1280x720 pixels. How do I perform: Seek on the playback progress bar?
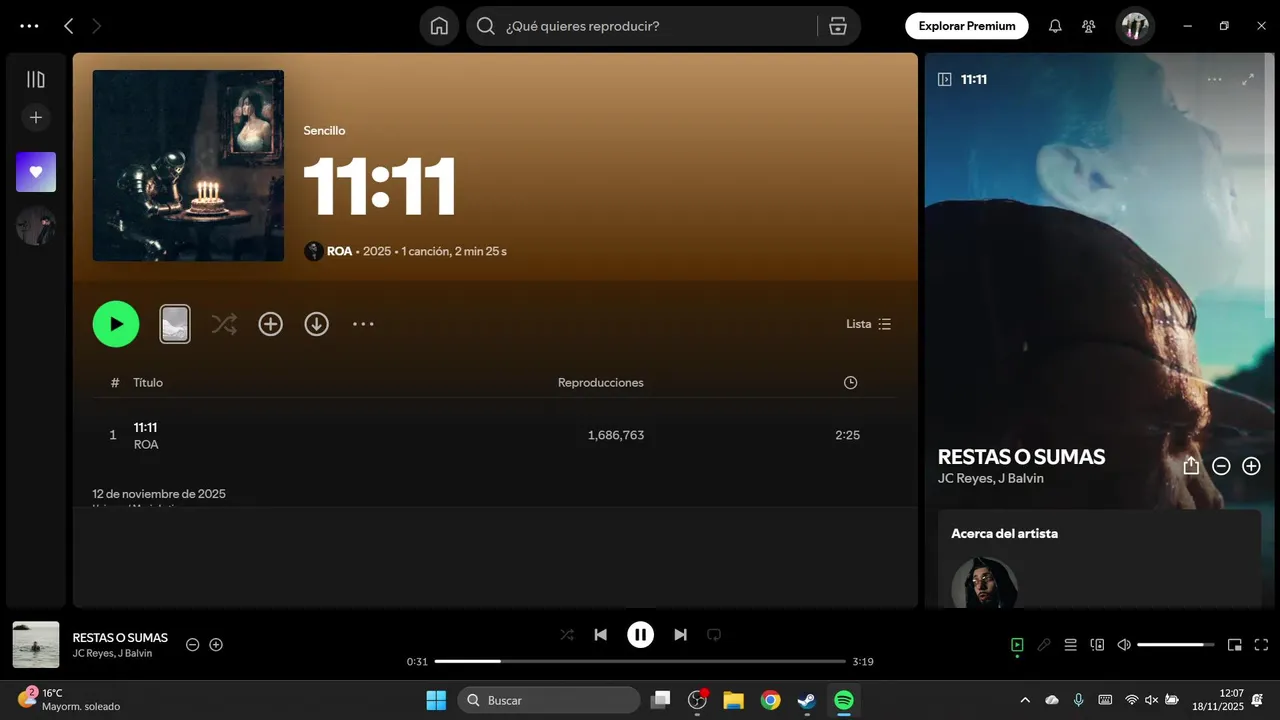coord(640,661)
